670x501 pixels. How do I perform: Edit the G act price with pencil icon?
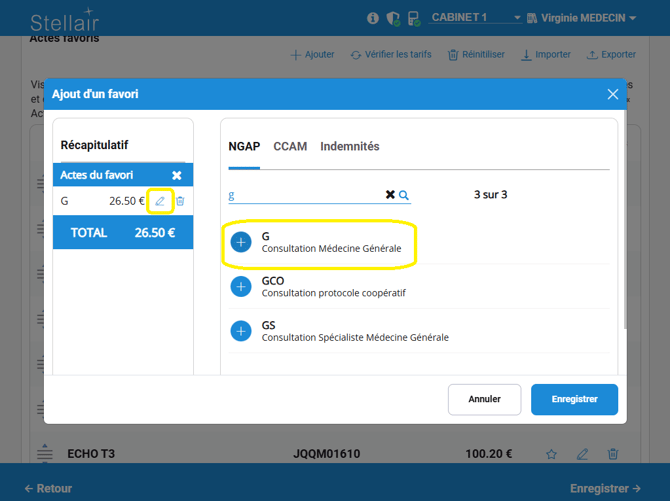[160, 201]
